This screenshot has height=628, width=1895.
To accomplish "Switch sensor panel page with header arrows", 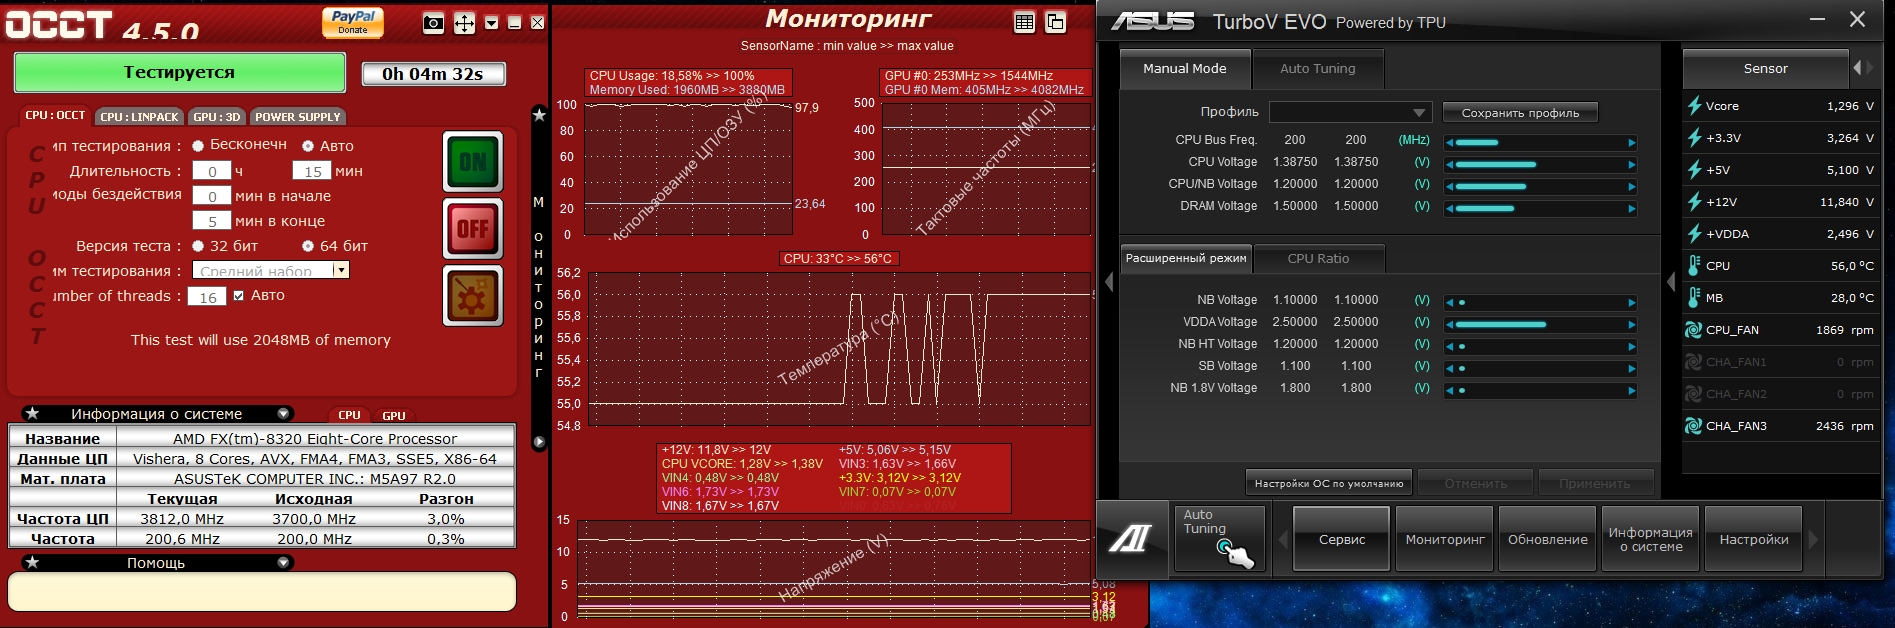I will [x=1863, y=68].
